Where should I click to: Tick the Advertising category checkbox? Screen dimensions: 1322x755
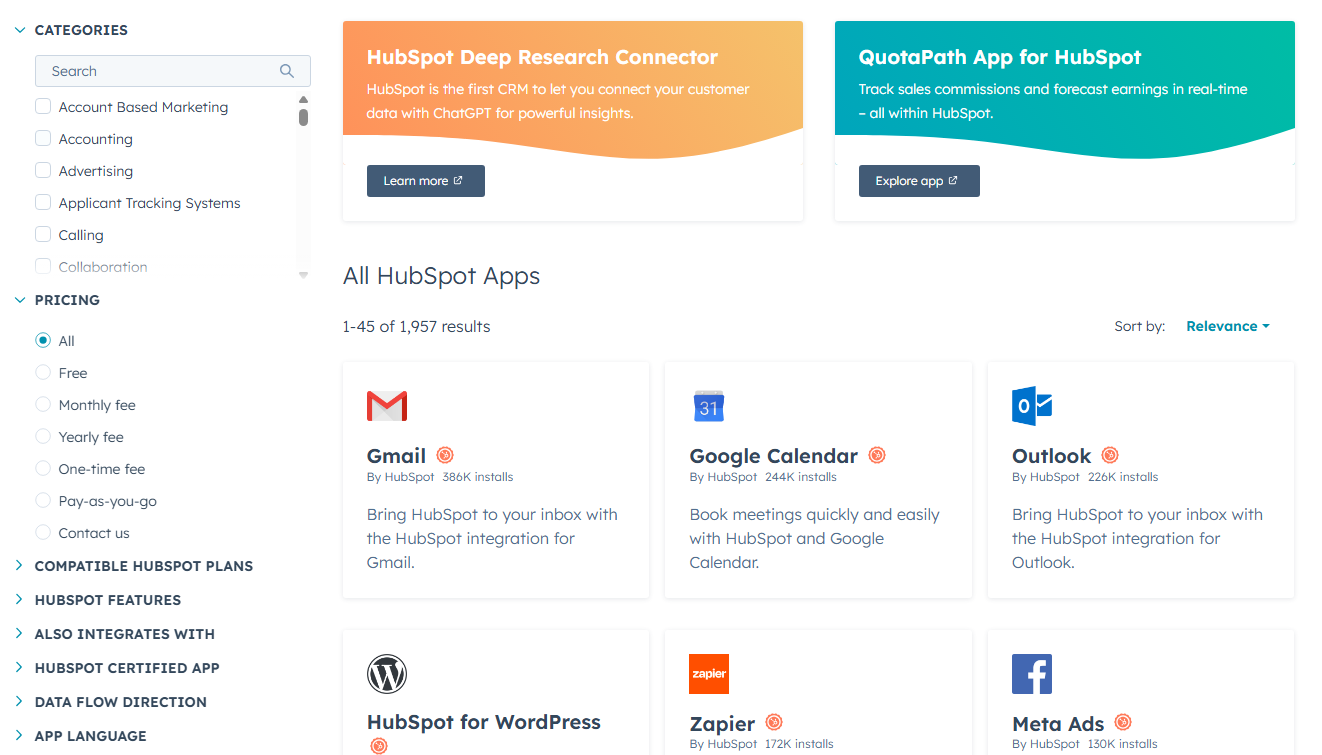coord(43,171)
